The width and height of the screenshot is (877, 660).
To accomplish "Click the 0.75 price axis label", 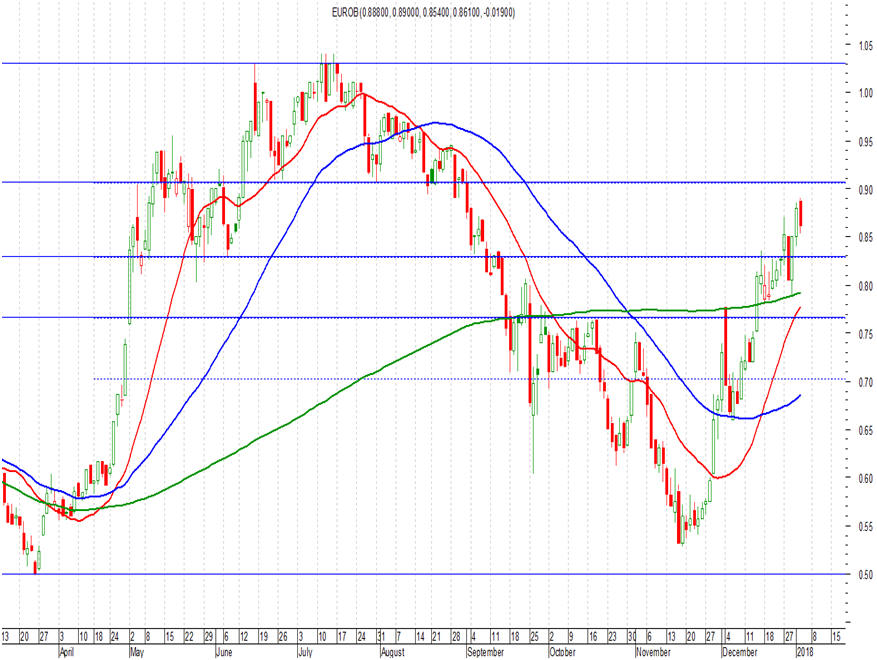I will [x=866, y=334].
